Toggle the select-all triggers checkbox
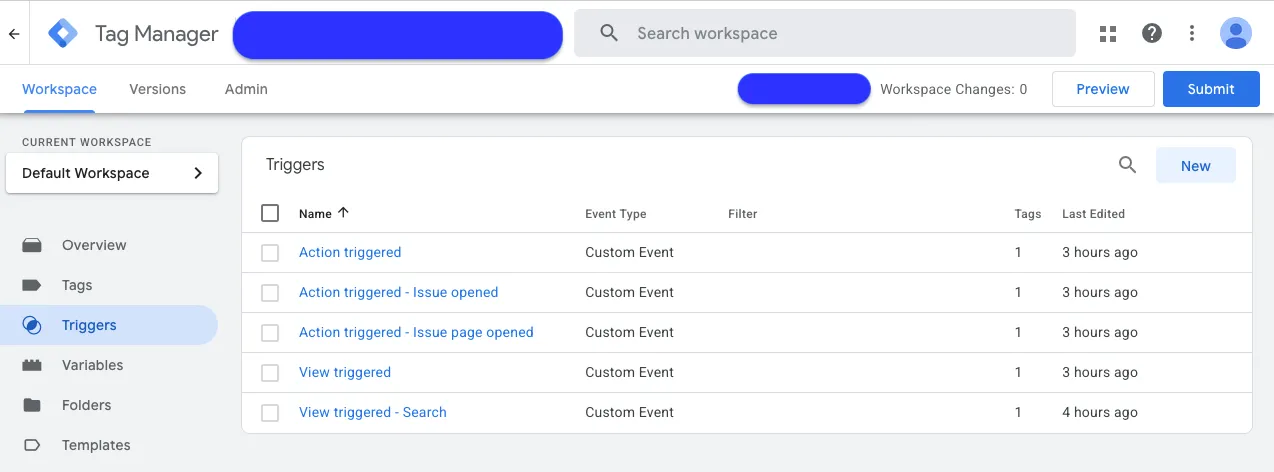 [270, 213]
